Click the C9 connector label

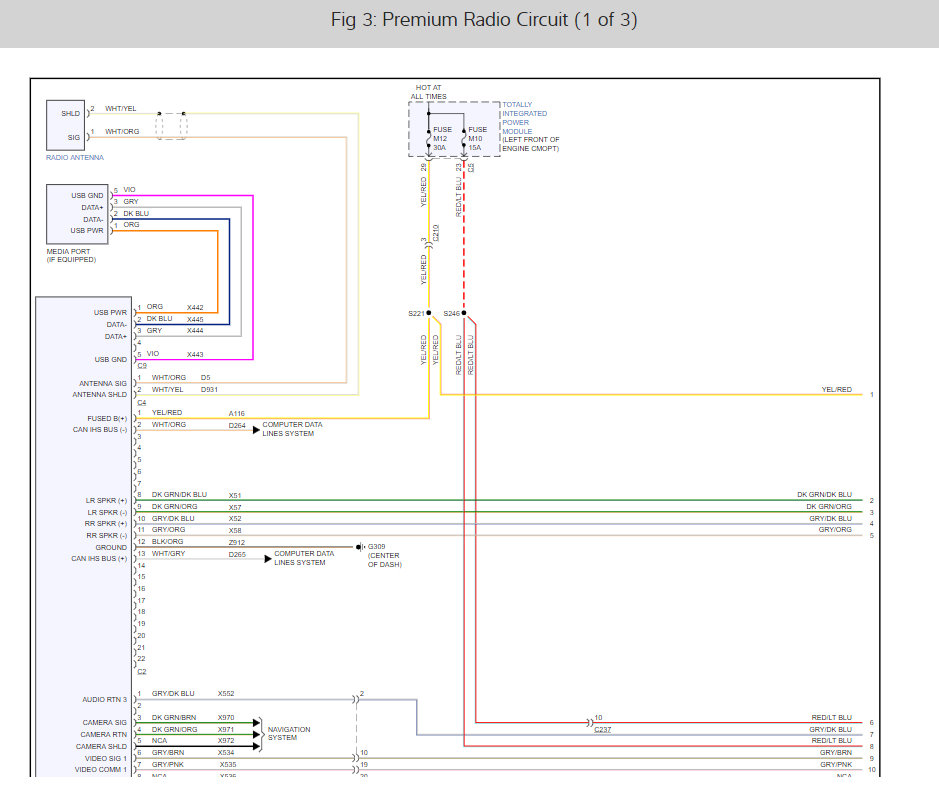[142, 366]
